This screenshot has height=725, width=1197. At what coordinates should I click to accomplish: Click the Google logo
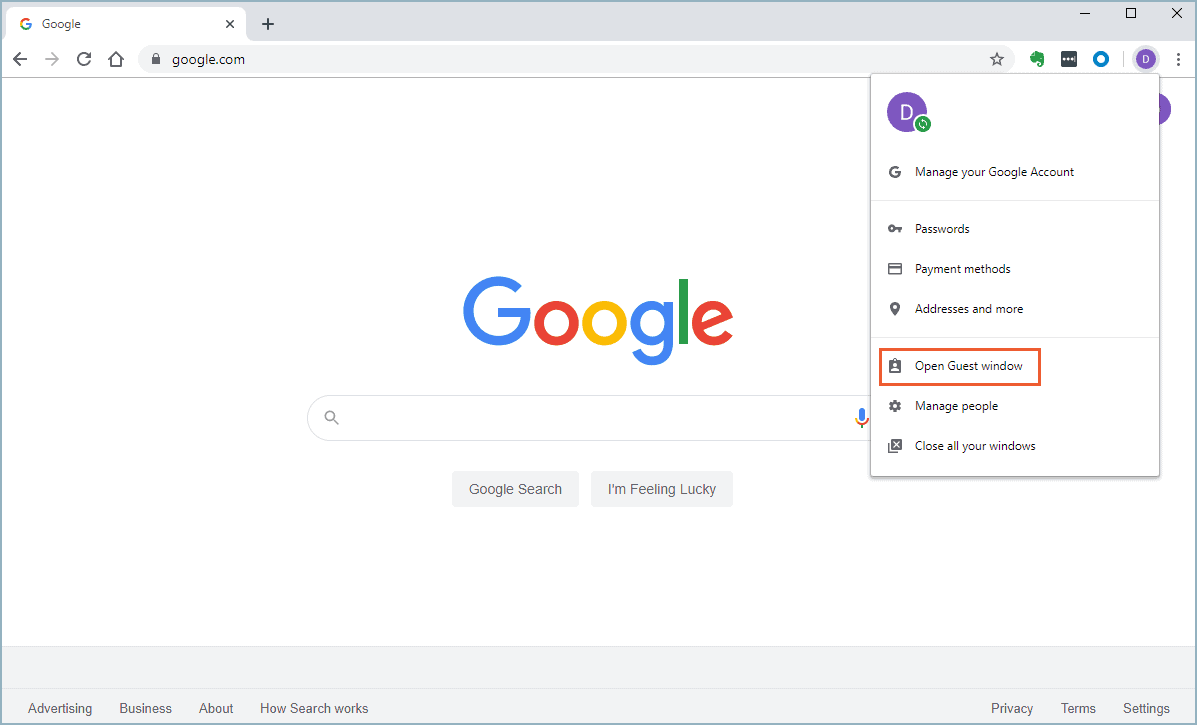[598, 320]
